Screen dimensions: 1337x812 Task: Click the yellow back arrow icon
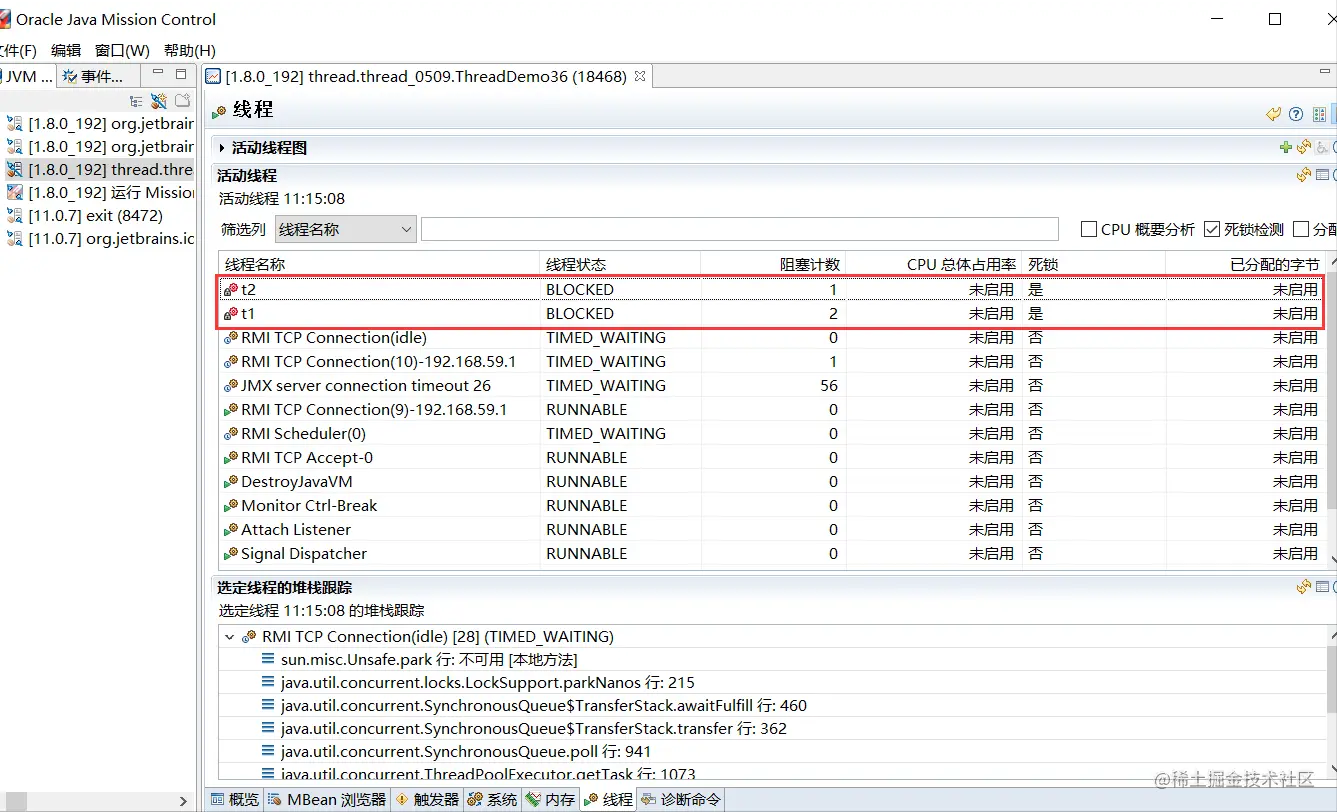[1273, 114]
